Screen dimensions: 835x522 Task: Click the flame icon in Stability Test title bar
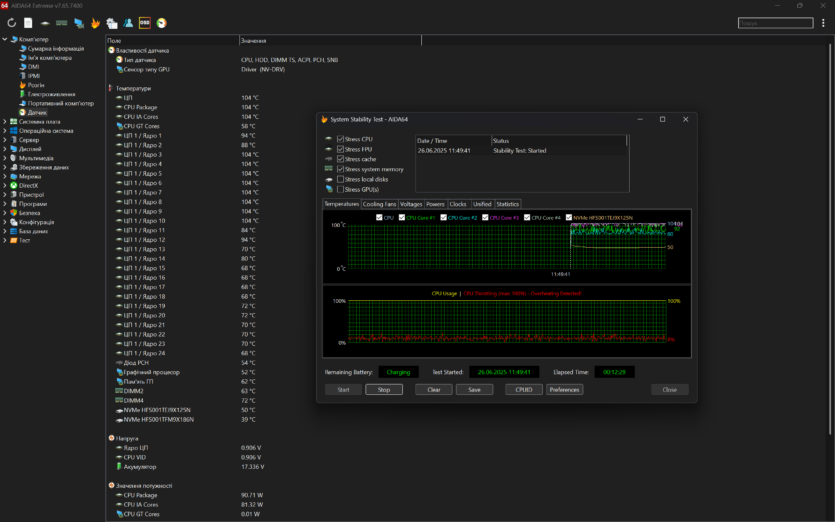pyautogui.click(x=324, y=119)
